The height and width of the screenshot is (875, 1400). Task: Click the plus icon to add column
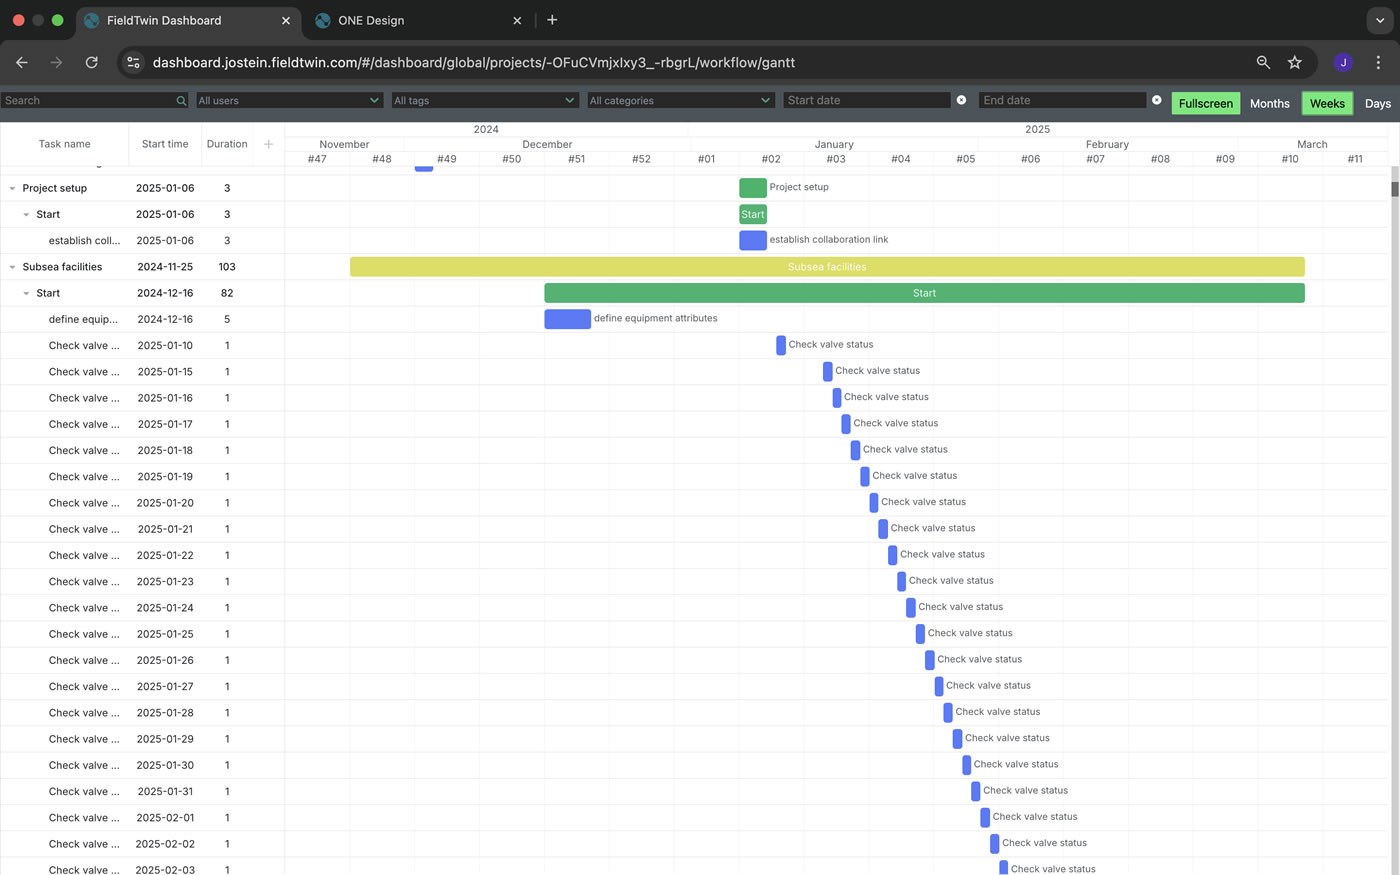tap(268, 144)
